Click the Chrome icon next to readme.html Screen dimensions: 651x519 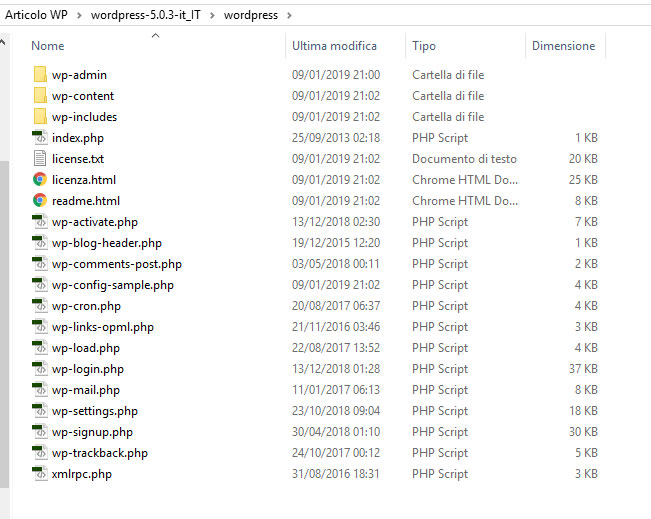pos(40,201)
